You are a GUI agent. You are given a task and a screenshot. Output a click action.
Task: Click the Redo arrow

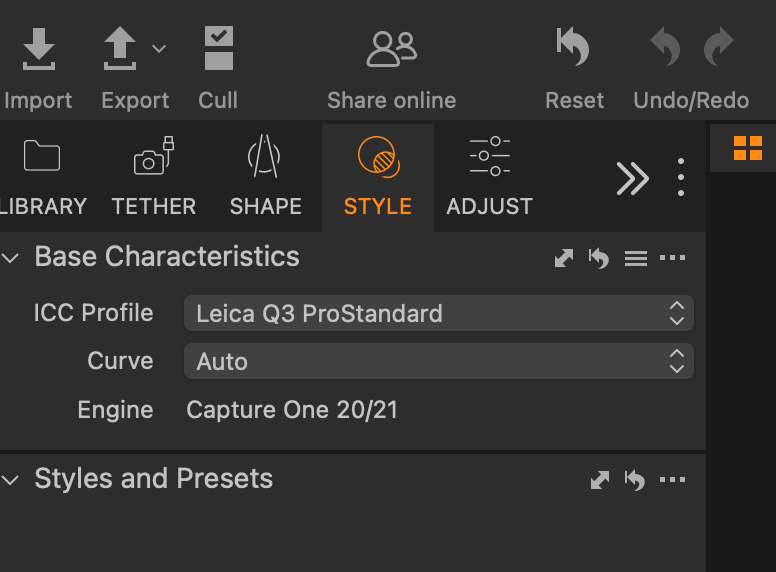pos(718,48)
